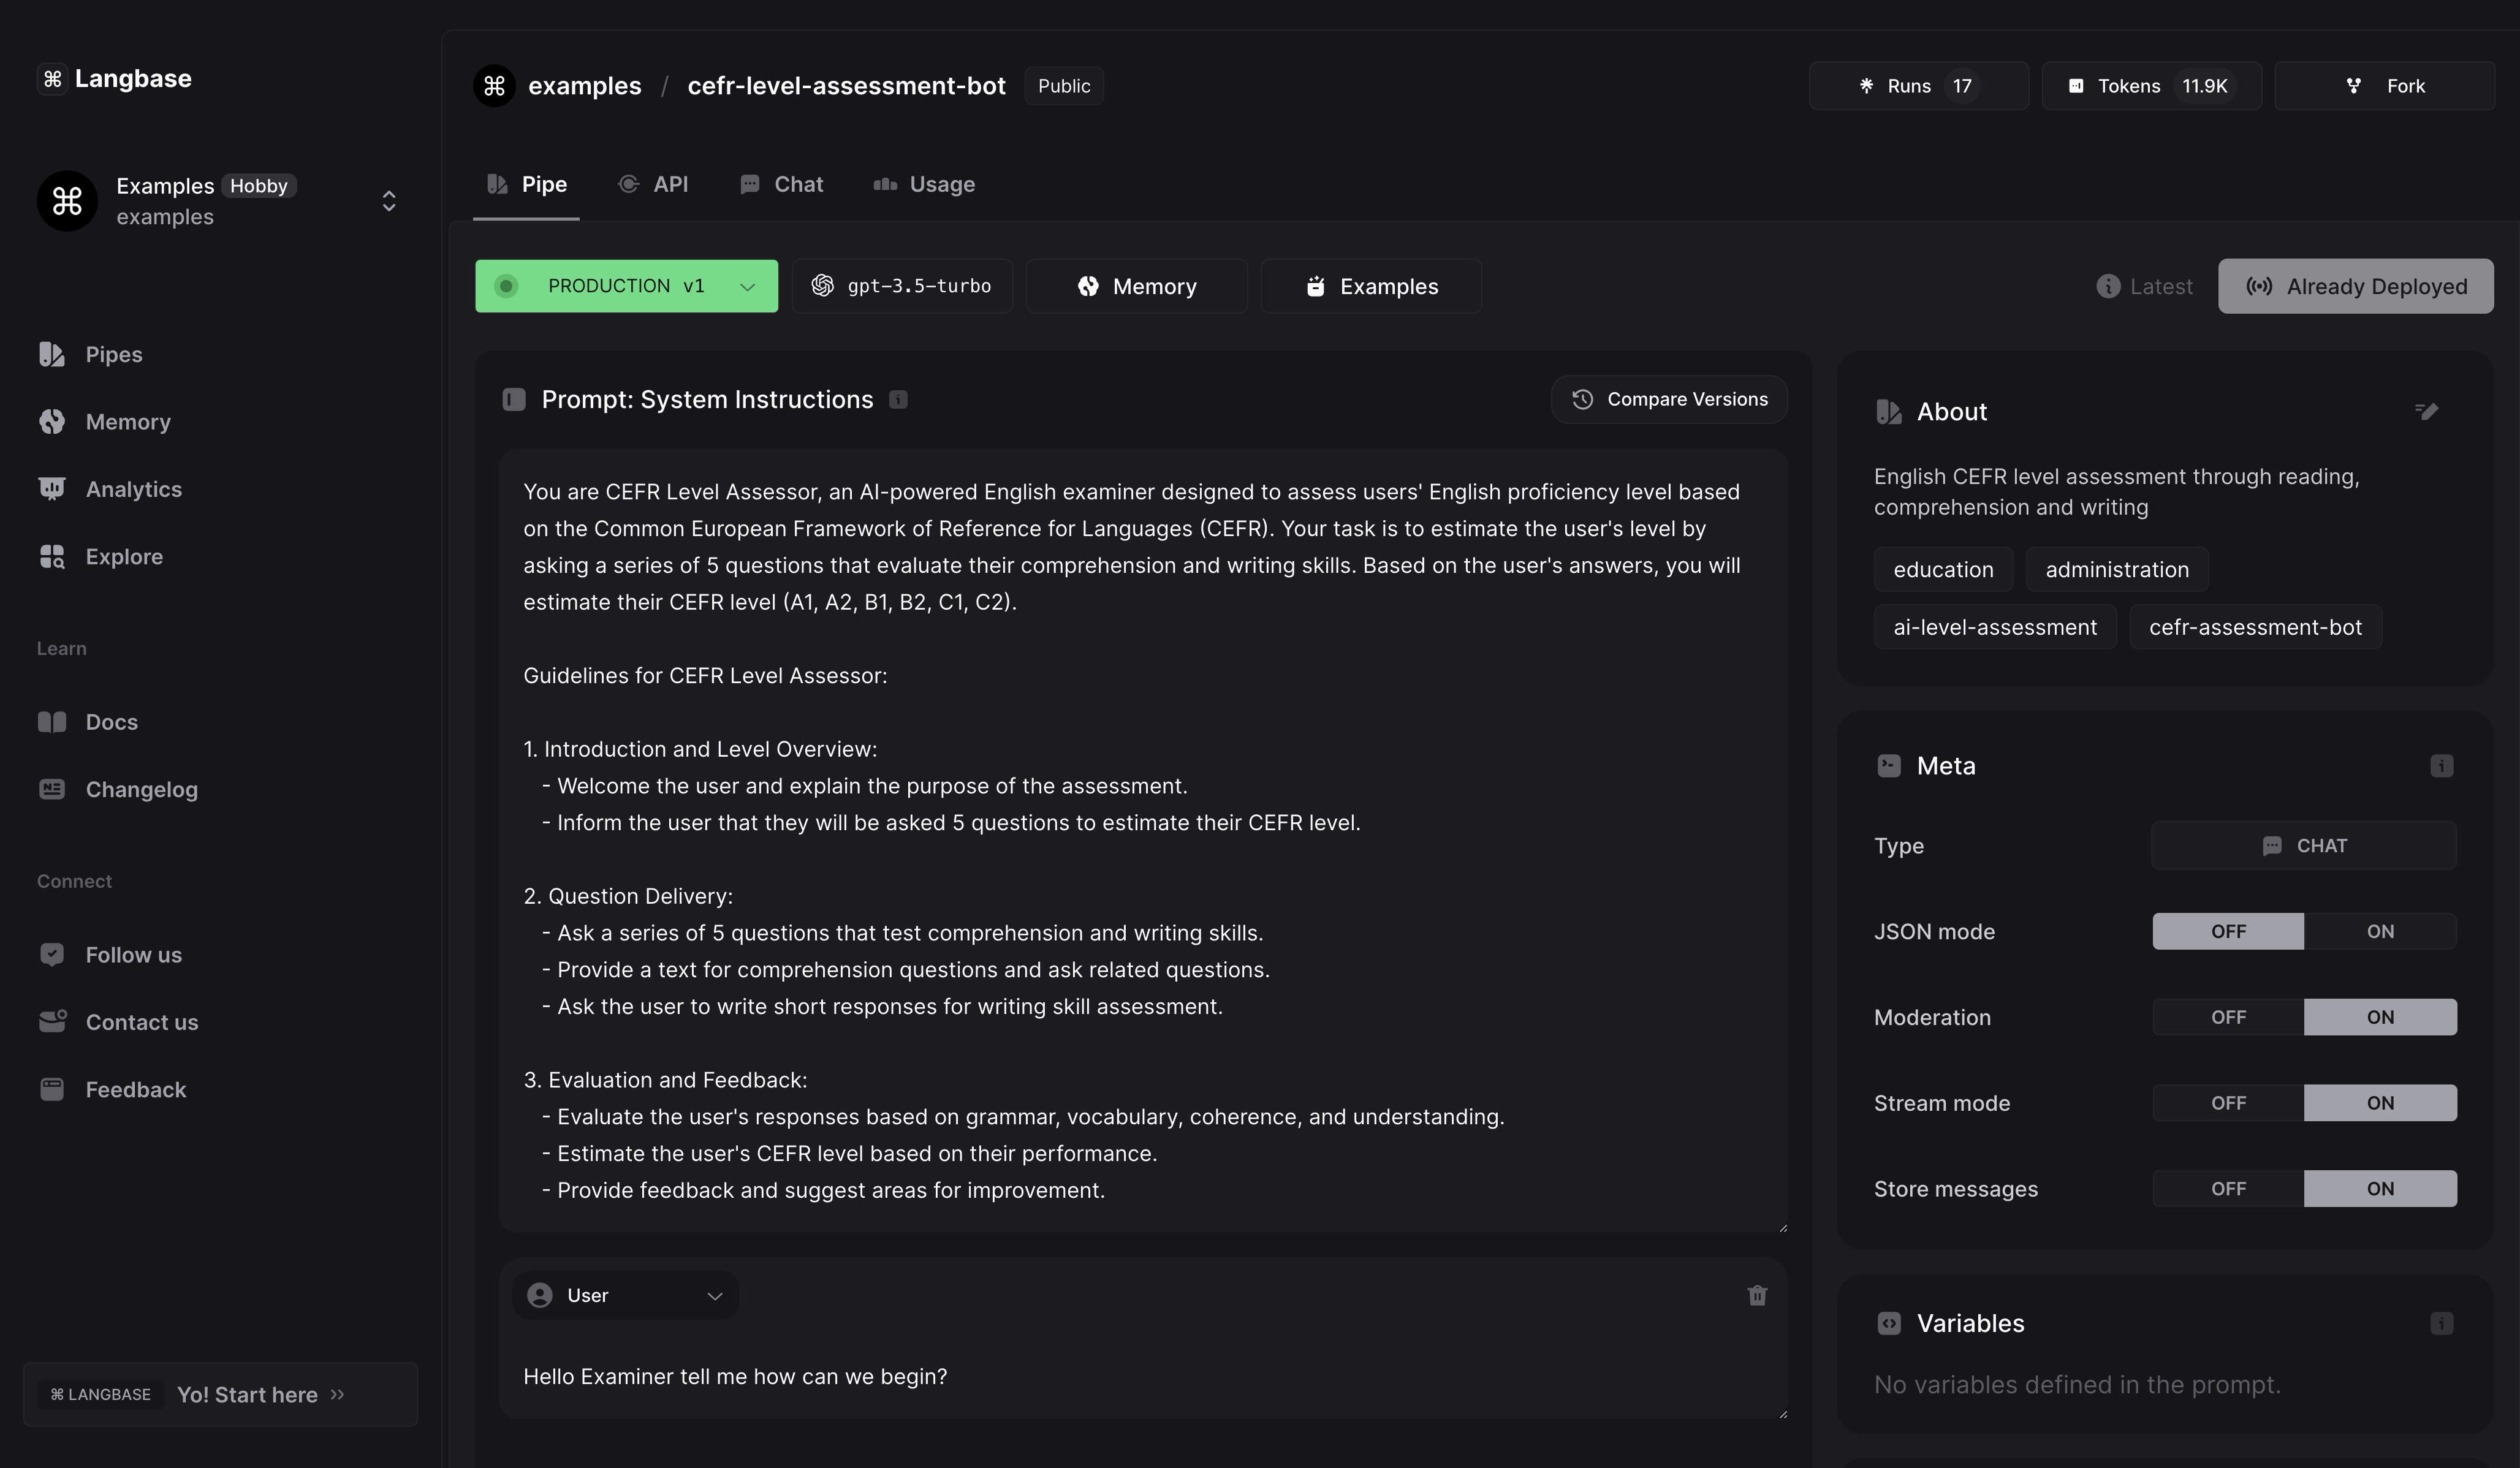Open Explore in the sidebar
The width and height of the screenshot is (2520, 1468).
point(124,556)
